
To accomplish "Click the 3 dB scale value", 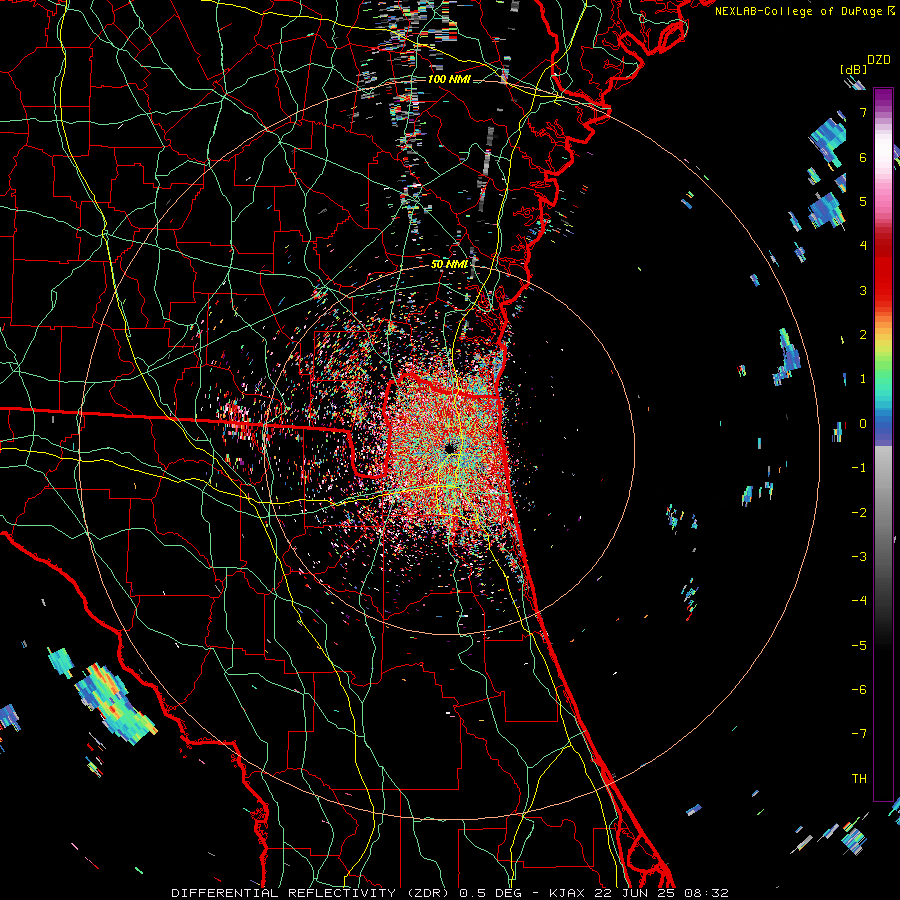I will (863, 290).
